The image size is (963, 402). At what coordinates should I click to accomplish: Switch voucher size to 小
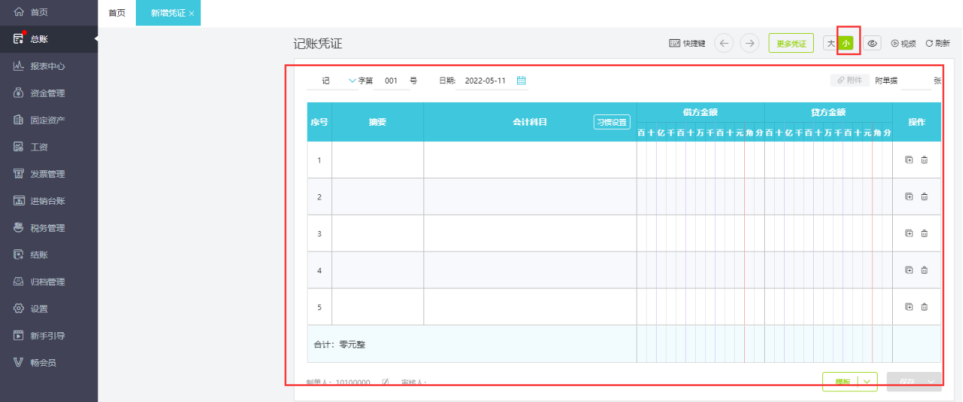[846, 44]
